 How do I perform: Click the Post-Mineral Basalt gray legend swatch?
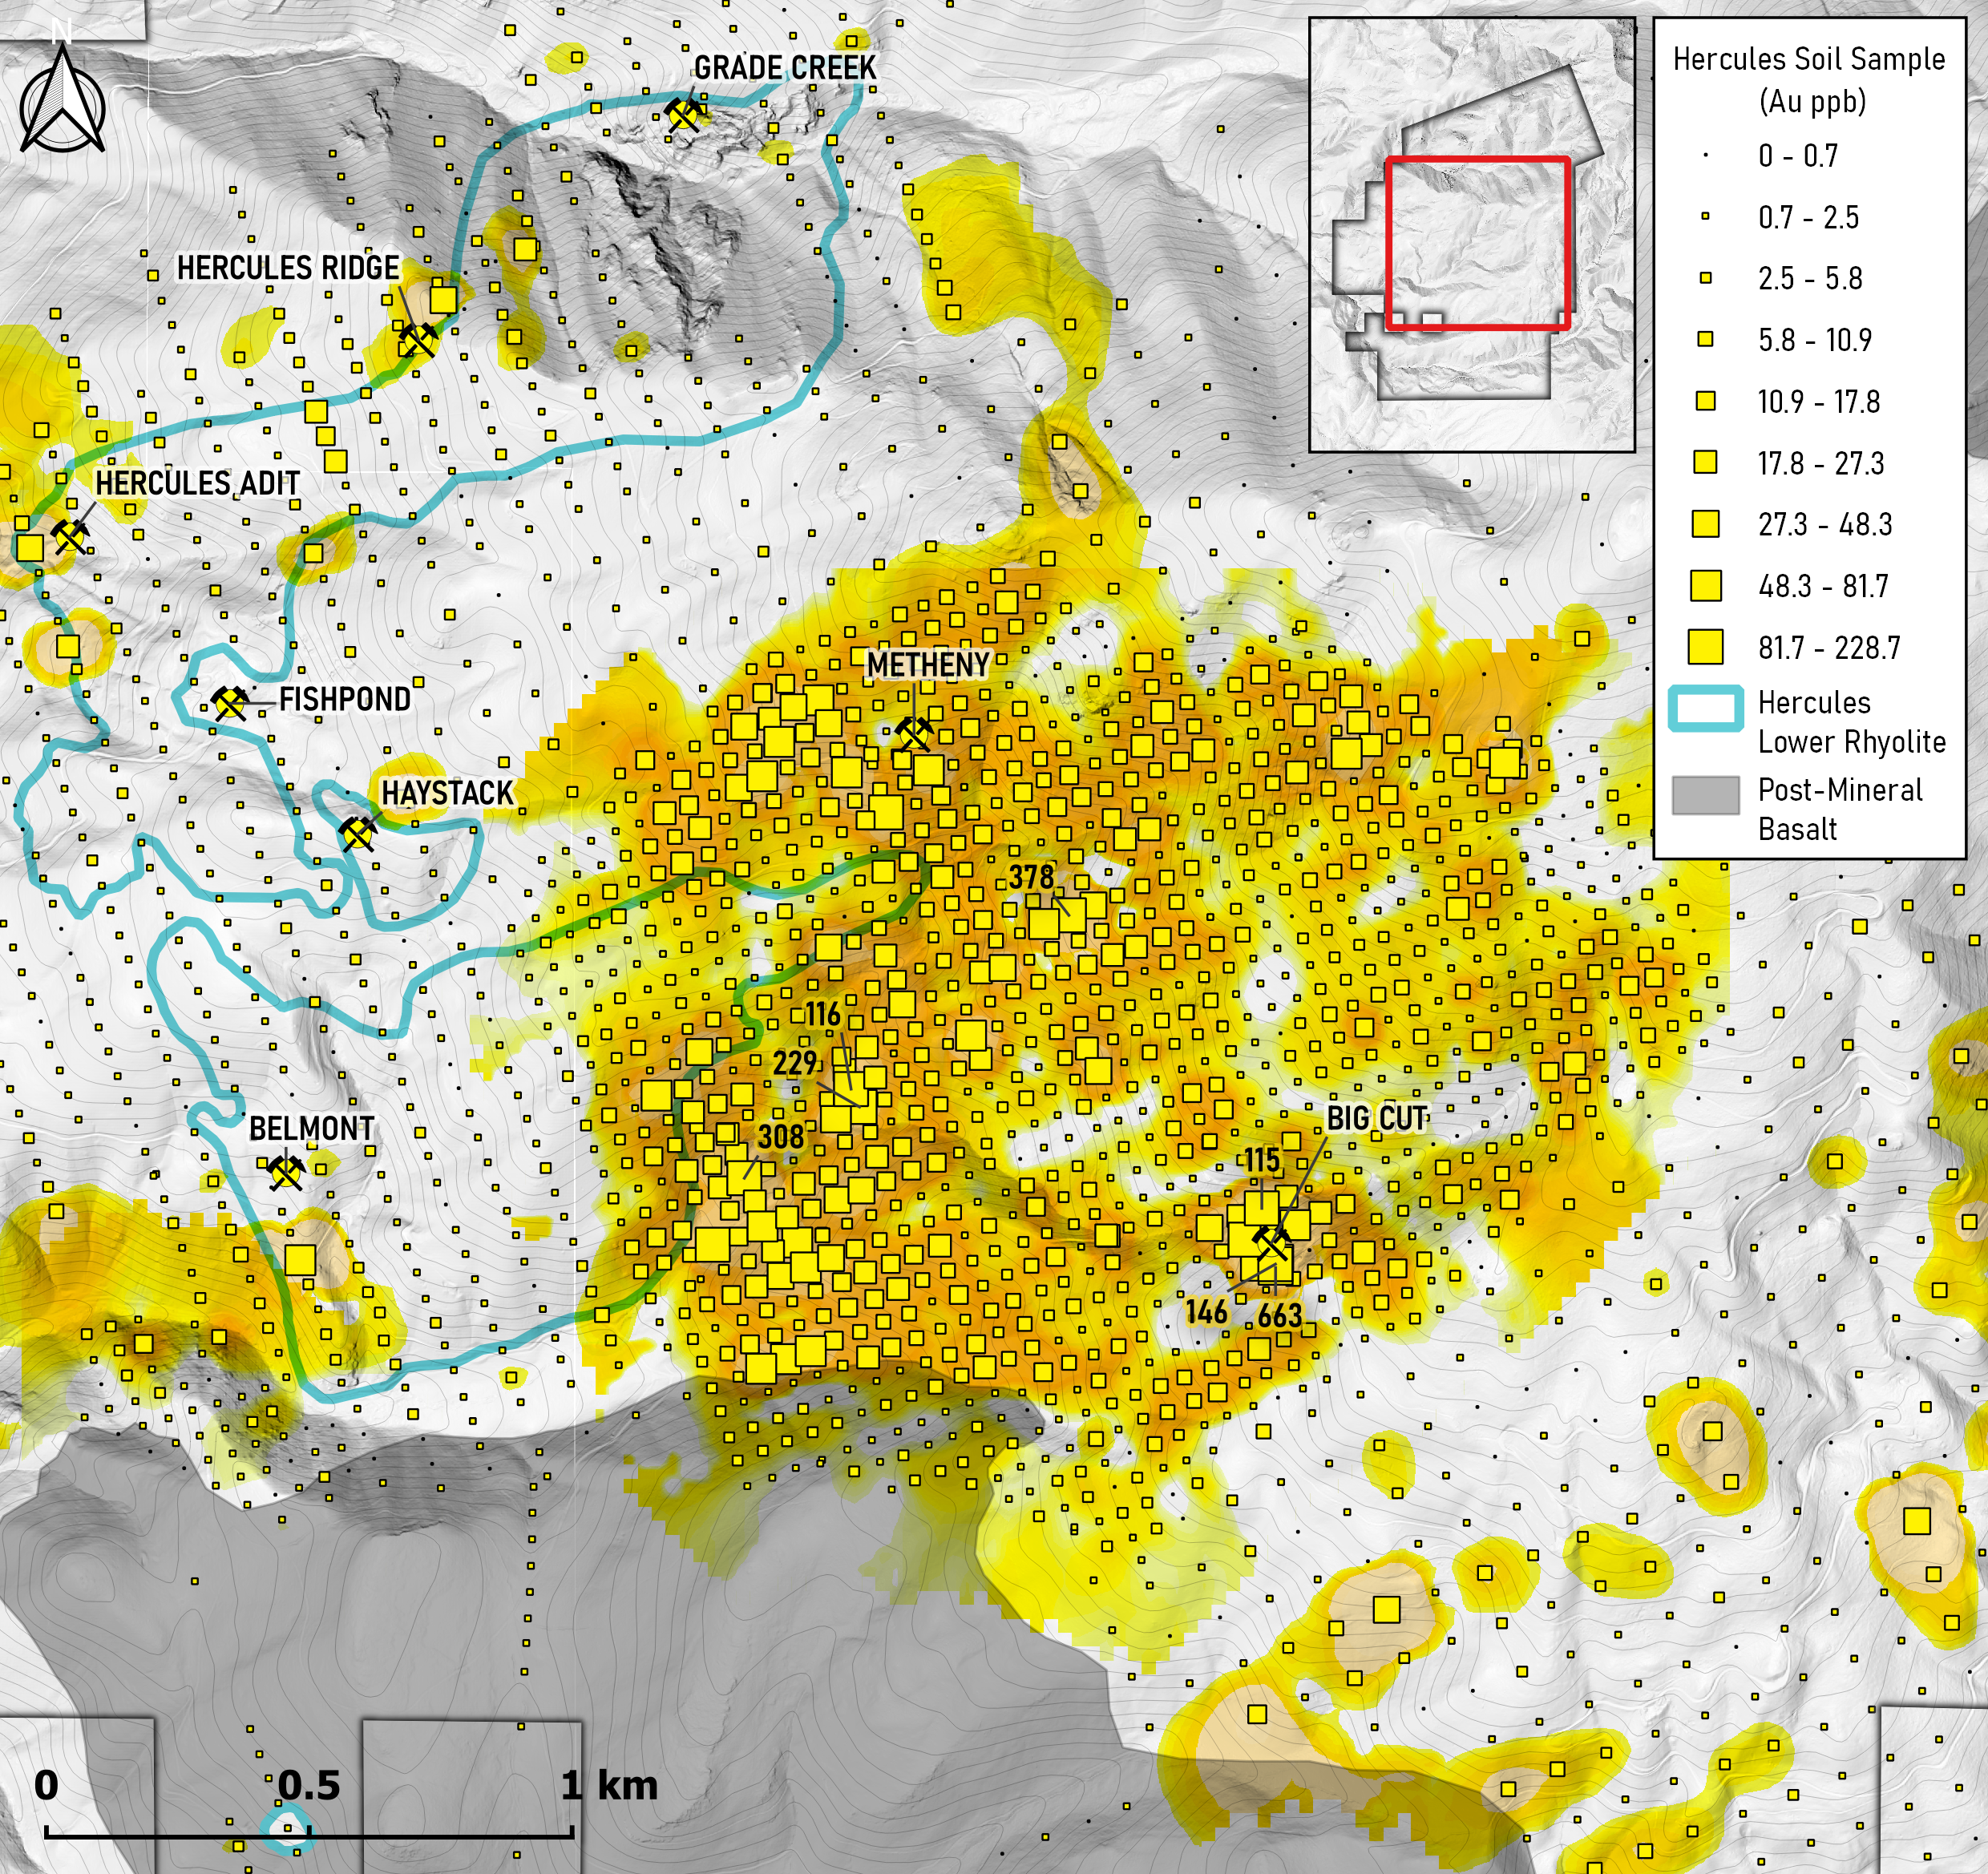pyautogui.click(x=1705, y=795)
